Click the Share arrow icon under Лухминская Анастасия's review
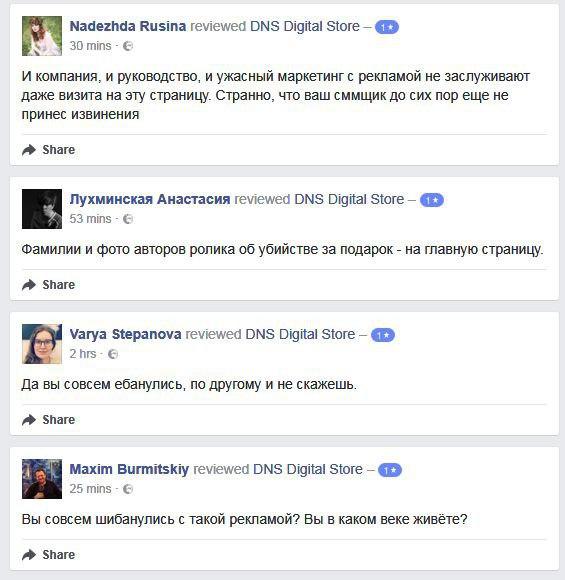This screenshot has width=565, height=580. pos(29,285)
